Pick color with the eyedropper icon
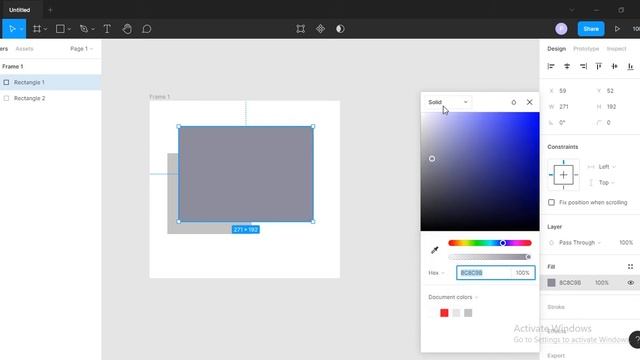Image resolution: width=640 pixels, height=360 pixels. (x=435, y=250)
